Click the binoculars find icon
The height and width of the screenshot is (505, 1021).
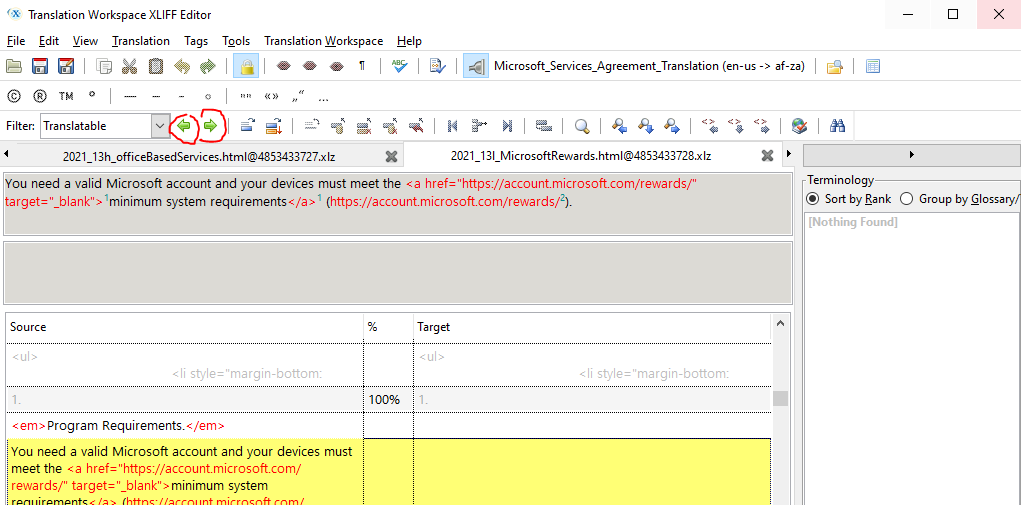[x=837, y=126]
